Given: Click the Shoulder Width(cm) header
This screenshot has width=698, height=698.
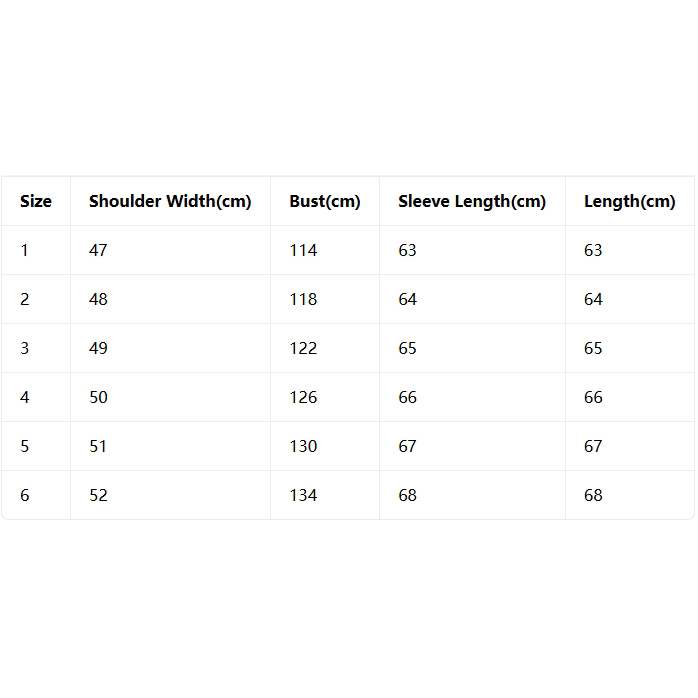Looking at the screenshot, I should pos(170,201).
